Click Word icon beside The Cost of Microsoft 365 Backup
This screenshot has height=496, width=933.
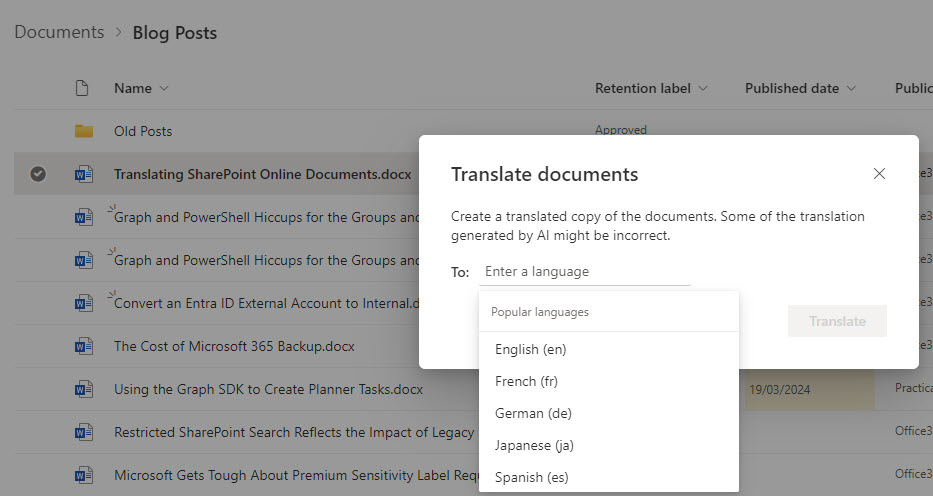(84, 347)
